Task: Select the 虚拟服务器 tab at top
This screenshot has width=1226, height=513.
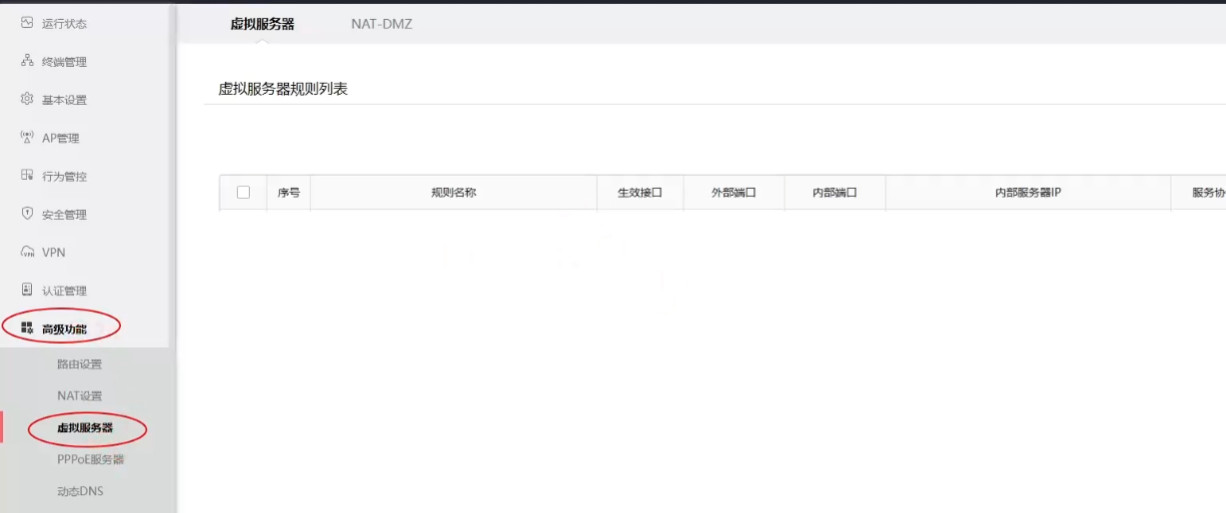Action: 262,24
